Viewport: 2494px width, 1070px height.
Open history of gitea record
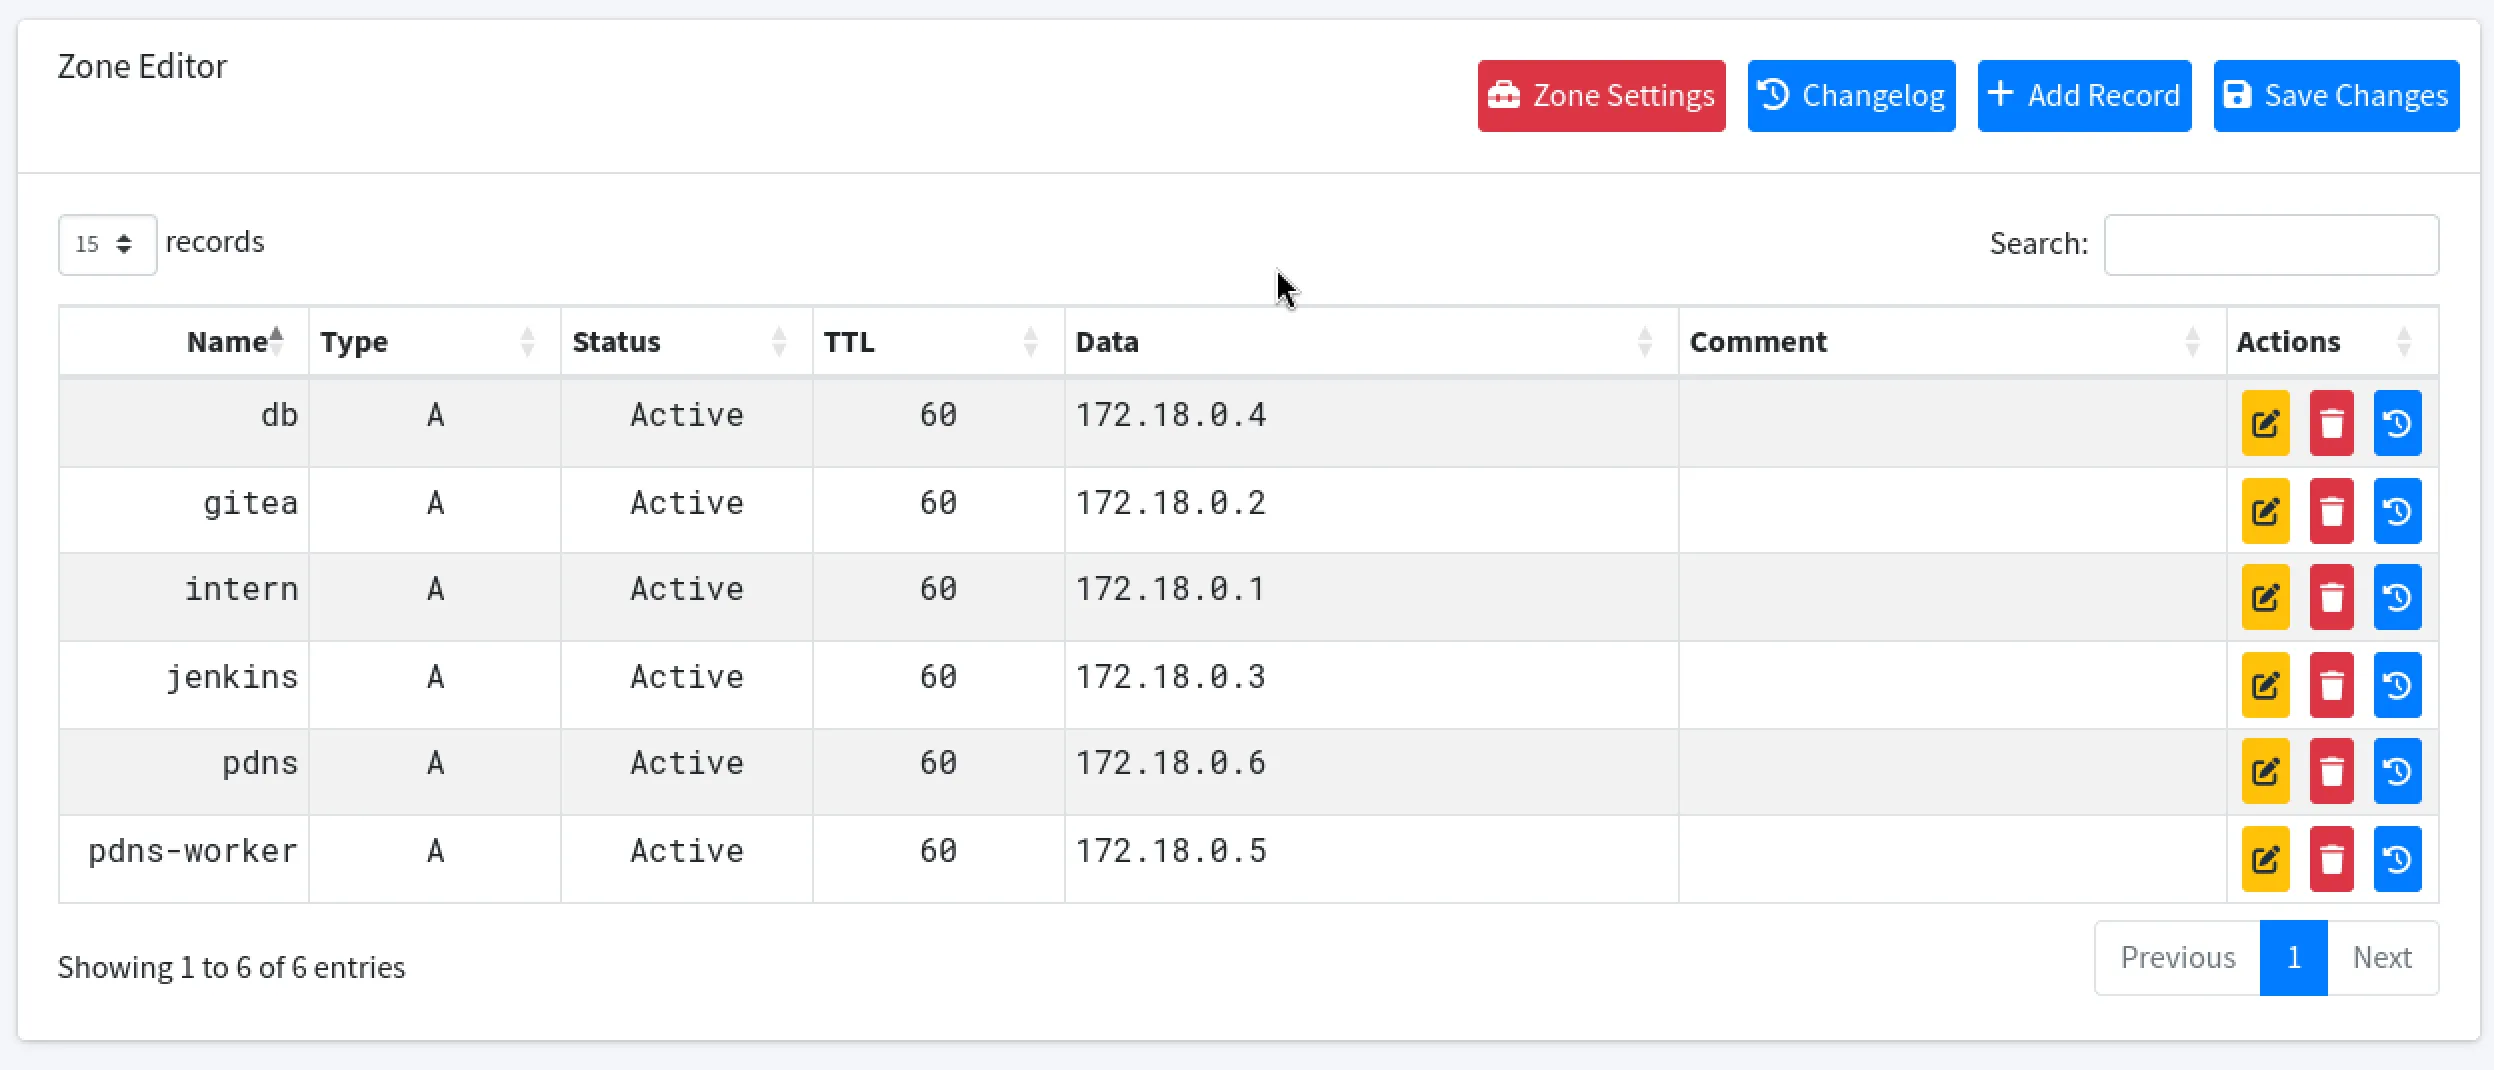2397,511
